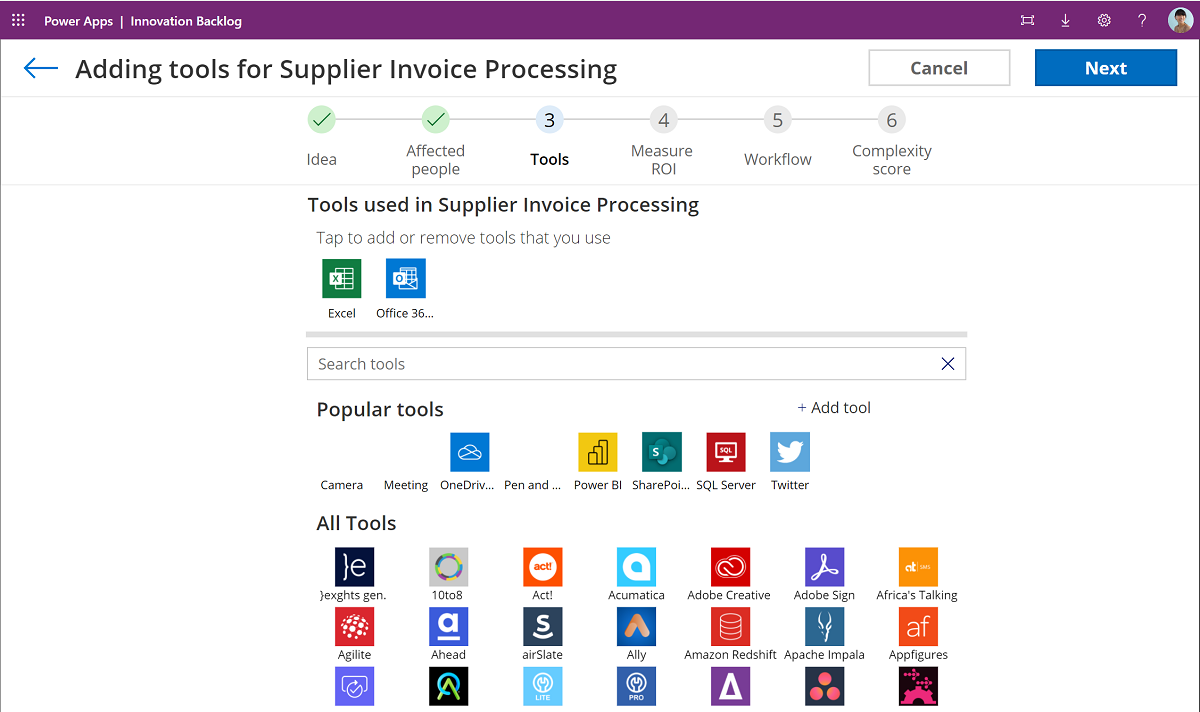Select step 3 Tools

pyautogui.click(x=549, y=120)
